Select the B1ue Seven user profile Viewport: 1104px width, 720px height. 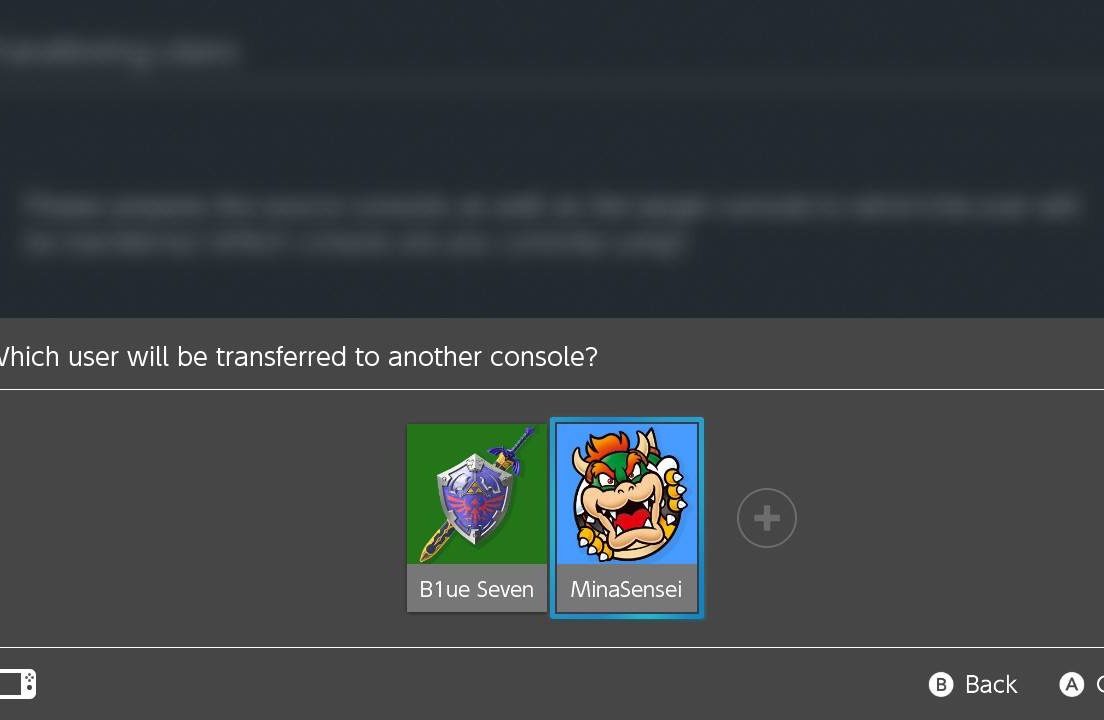(477, 517)
